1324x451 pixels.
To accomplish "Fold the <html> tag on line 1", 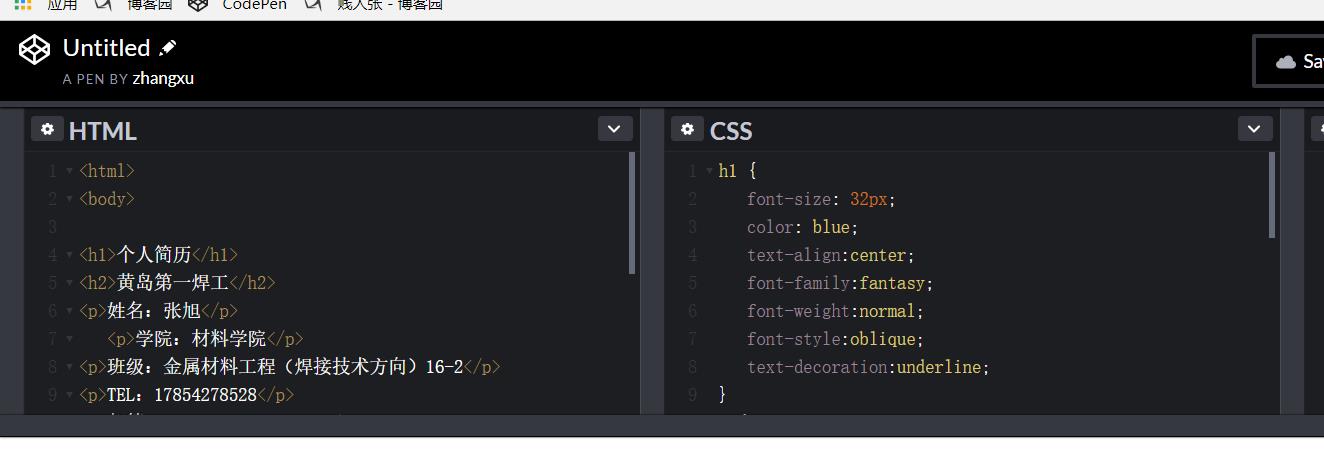I will tap(69, 171).
